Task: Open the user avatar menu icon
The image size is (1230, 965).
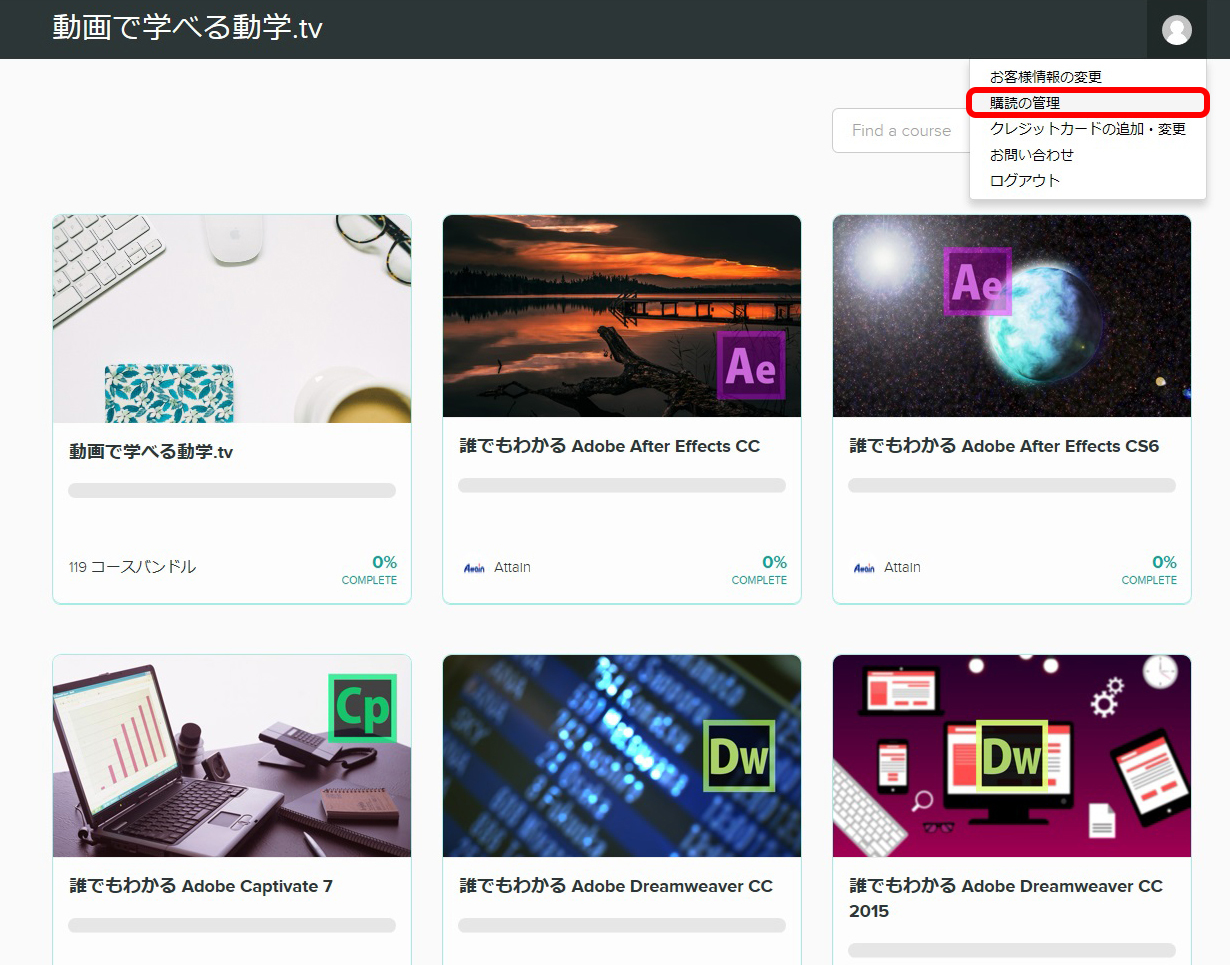Action: (x=1176, y=30)
